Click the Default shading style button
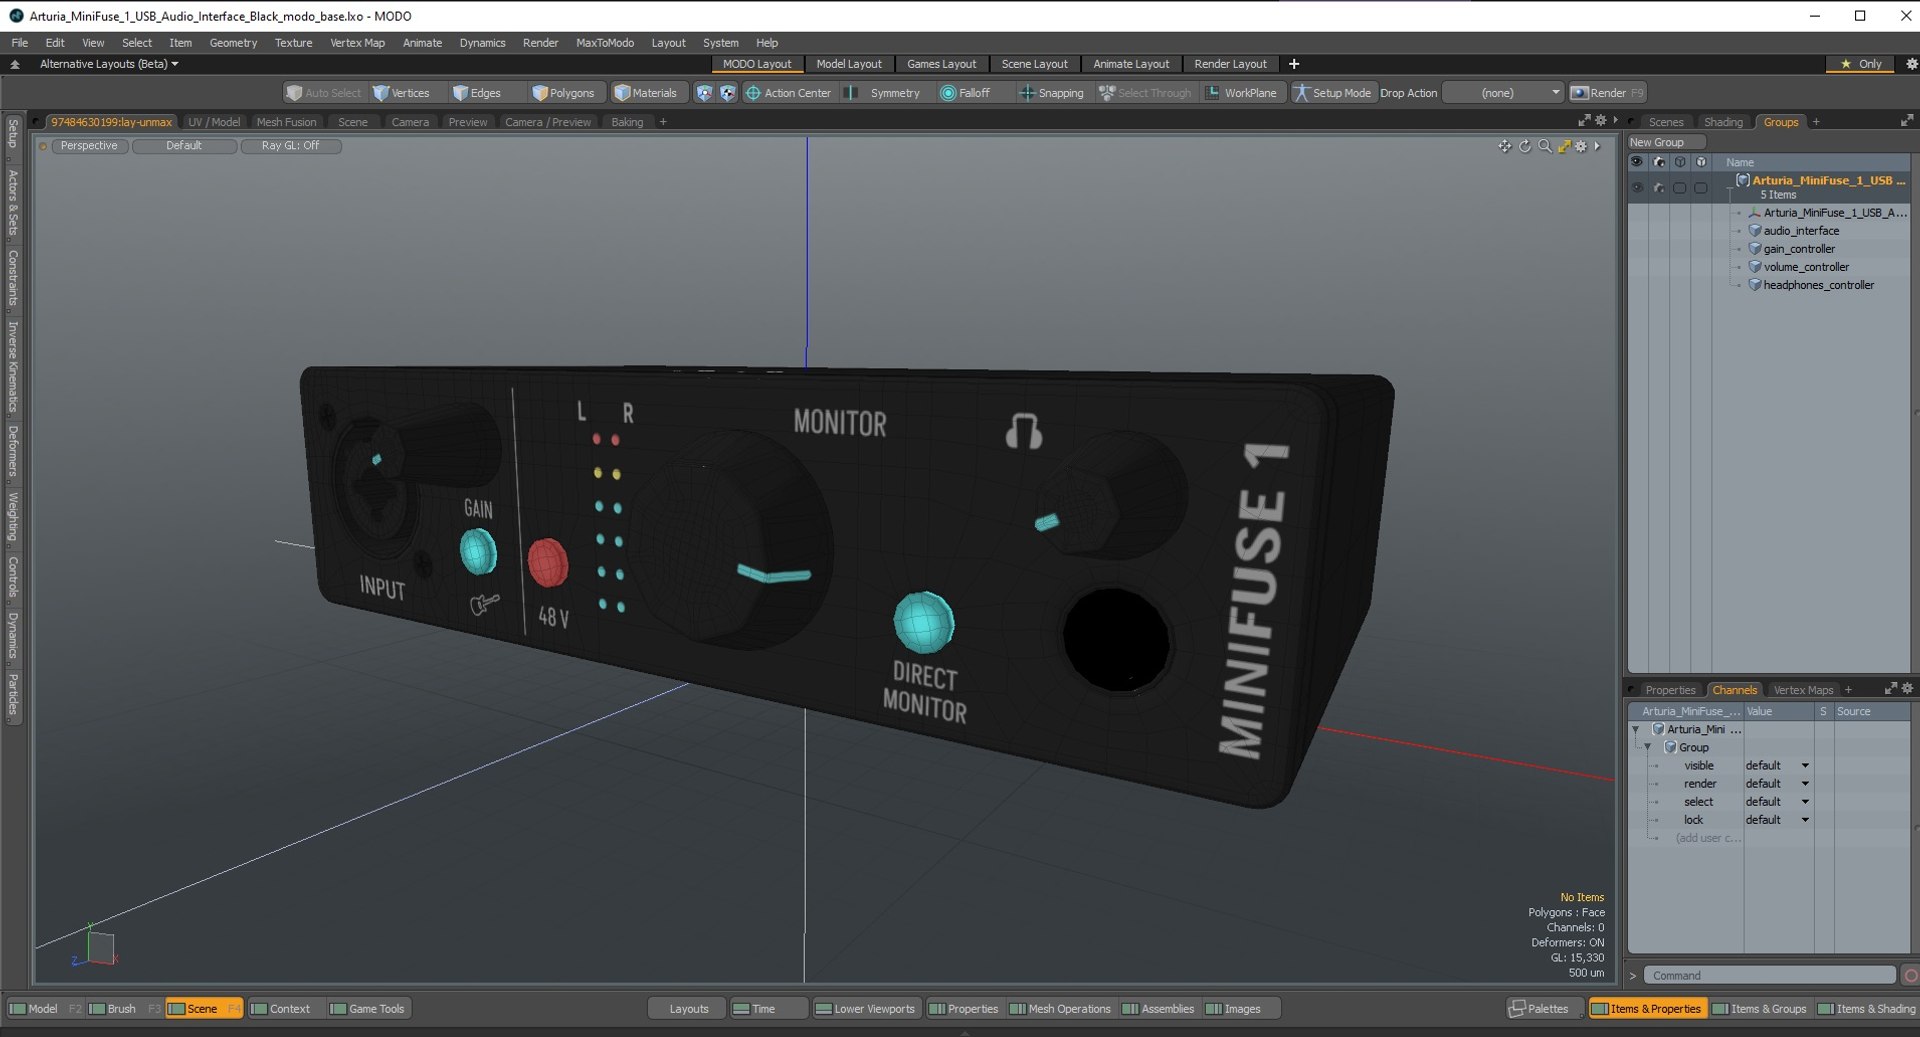 184,146
